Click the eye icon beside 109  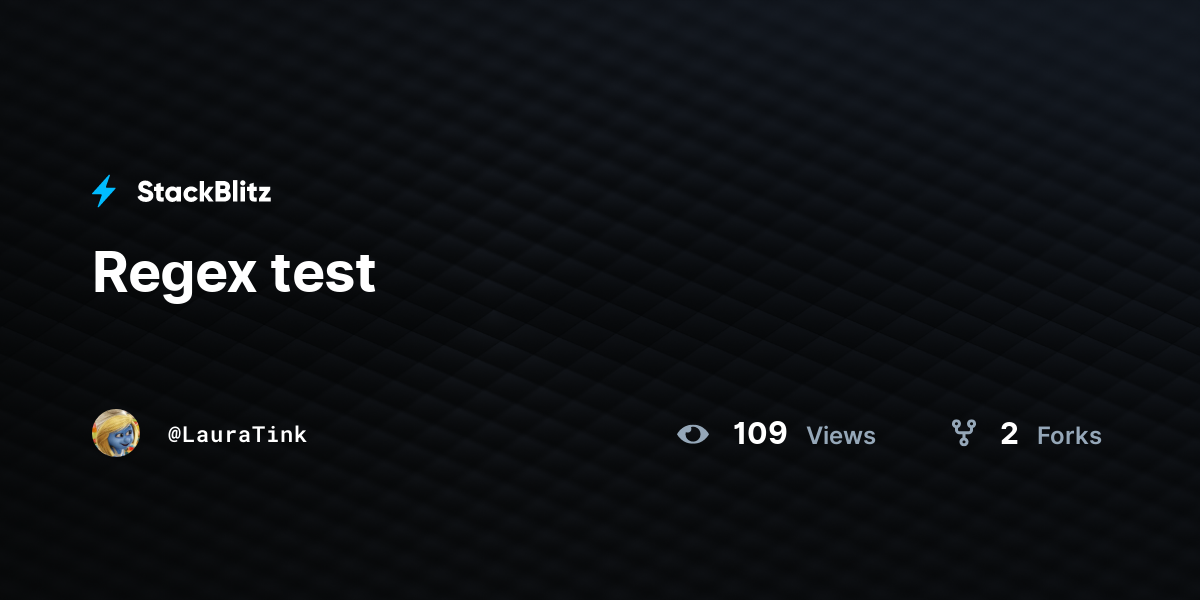(693, 434)
